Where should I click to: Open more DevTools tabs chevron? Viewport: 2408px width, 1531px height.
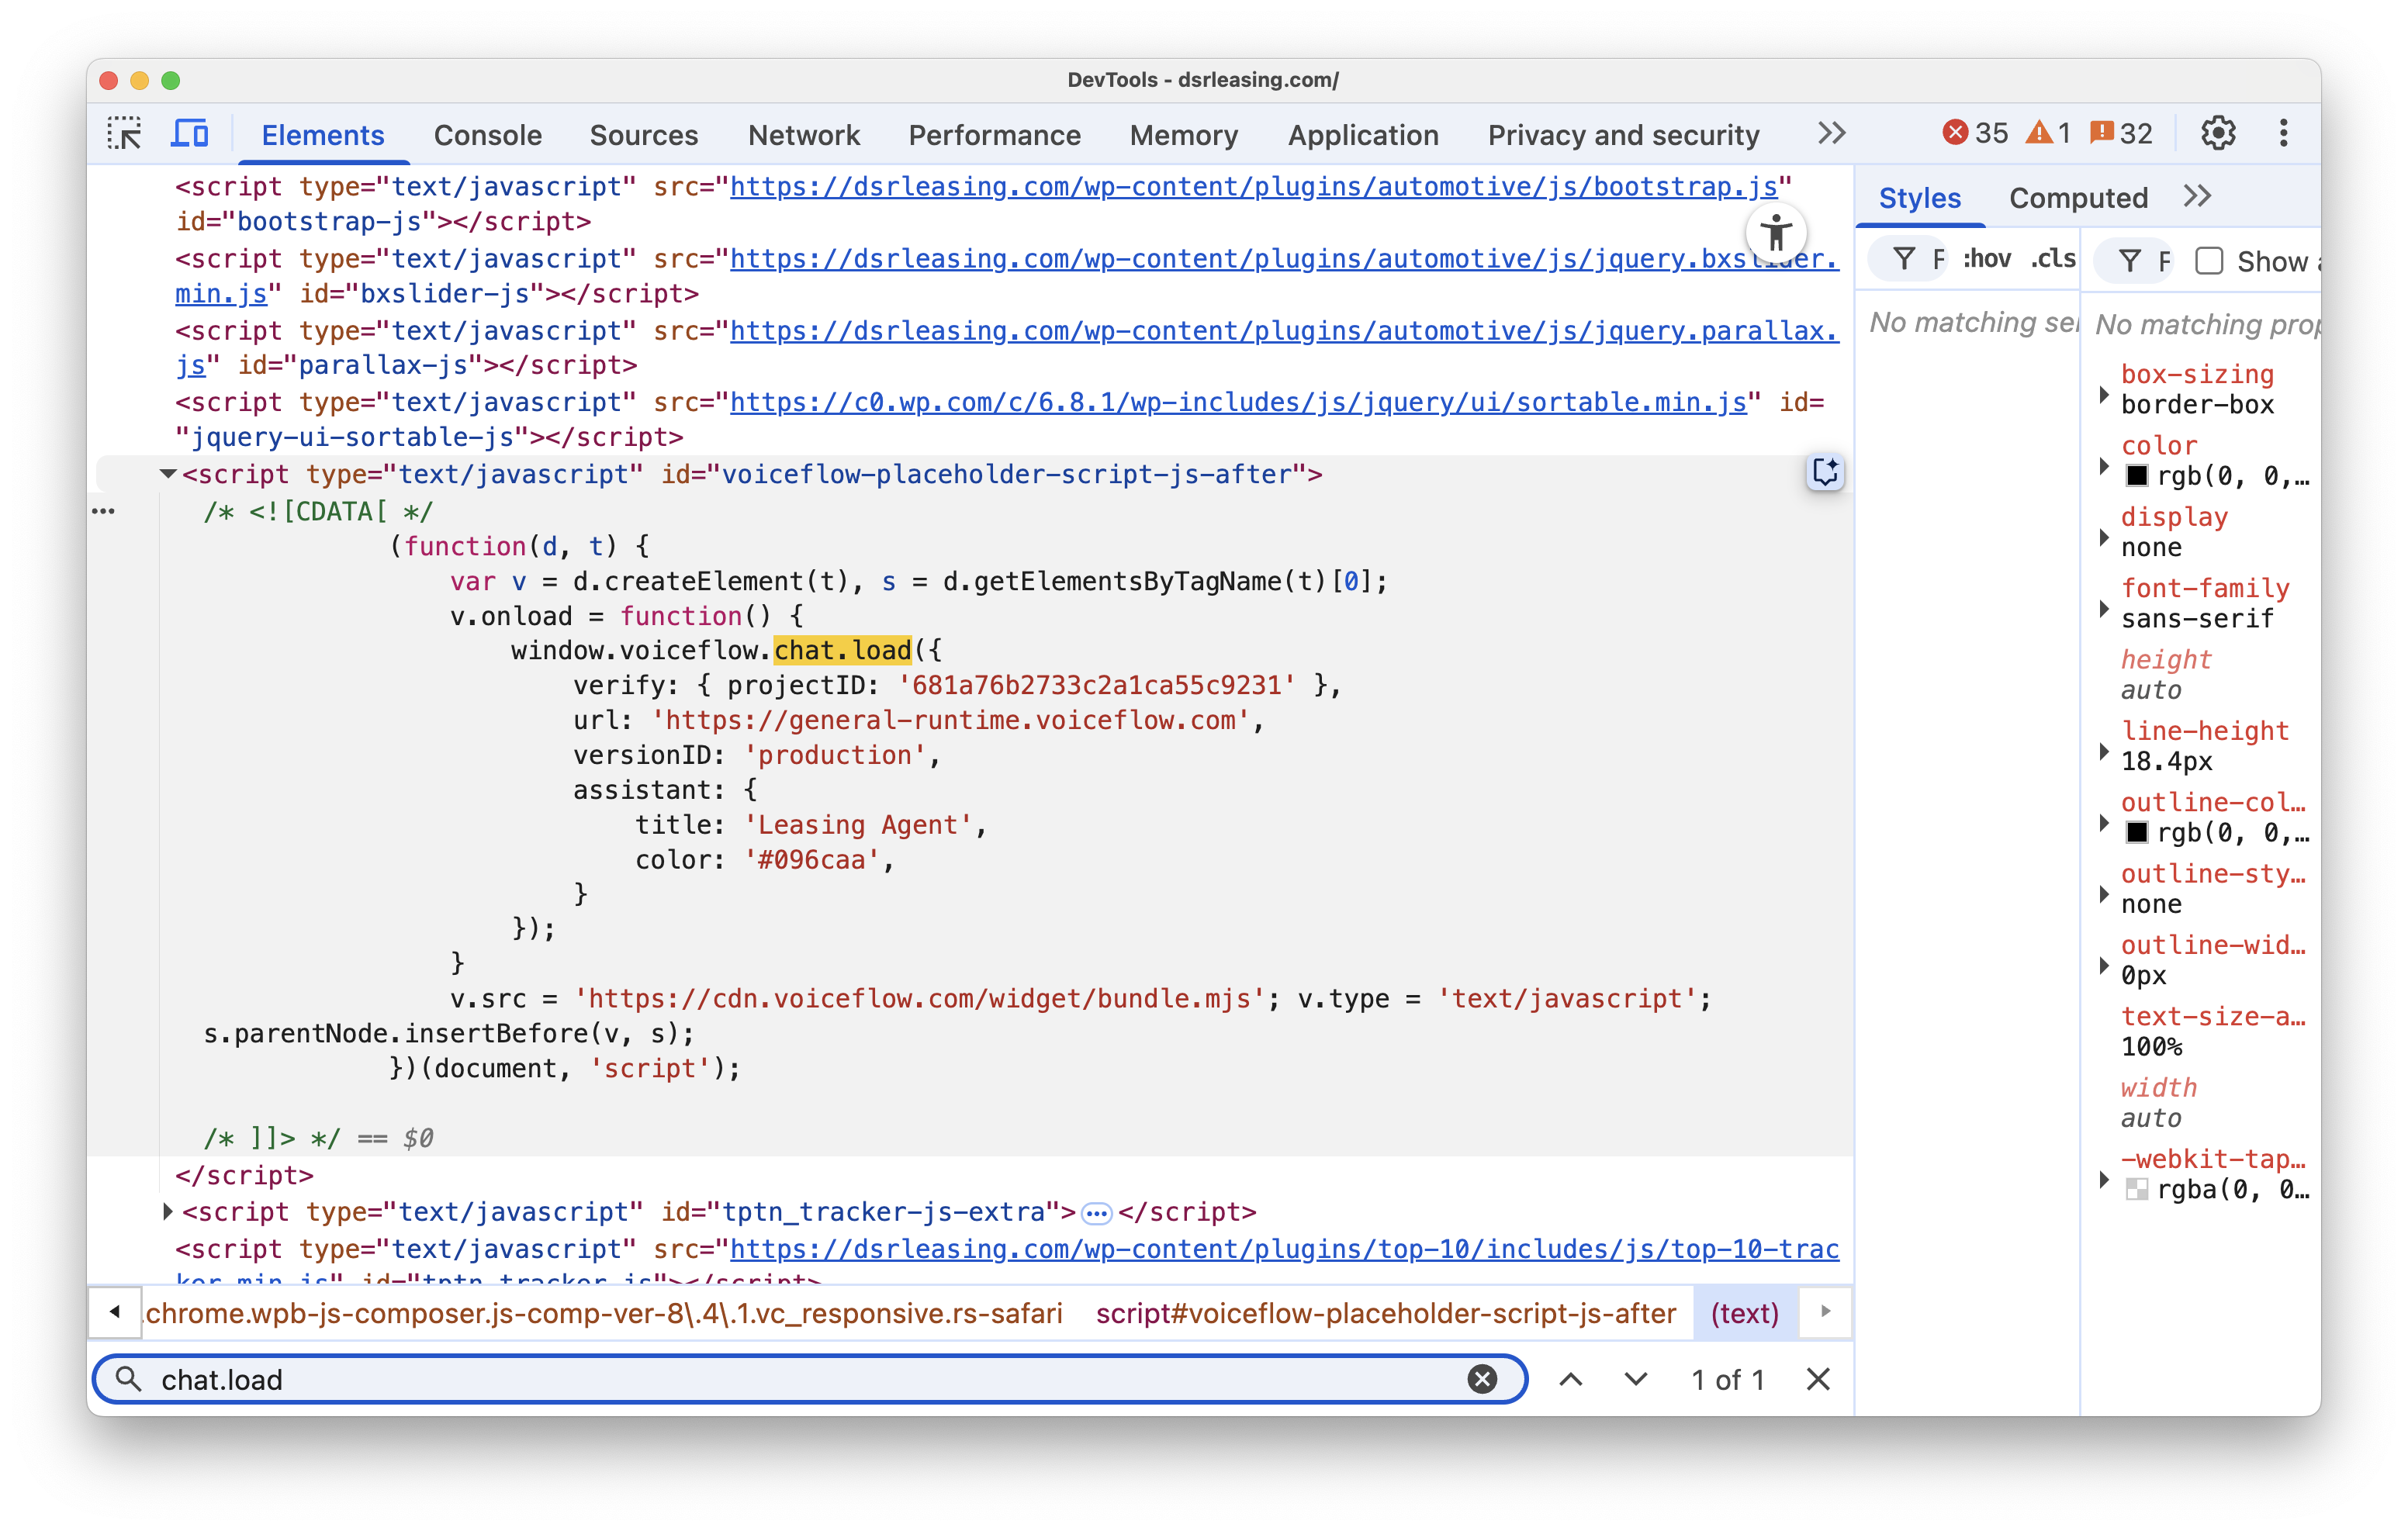coord(1831,133)
